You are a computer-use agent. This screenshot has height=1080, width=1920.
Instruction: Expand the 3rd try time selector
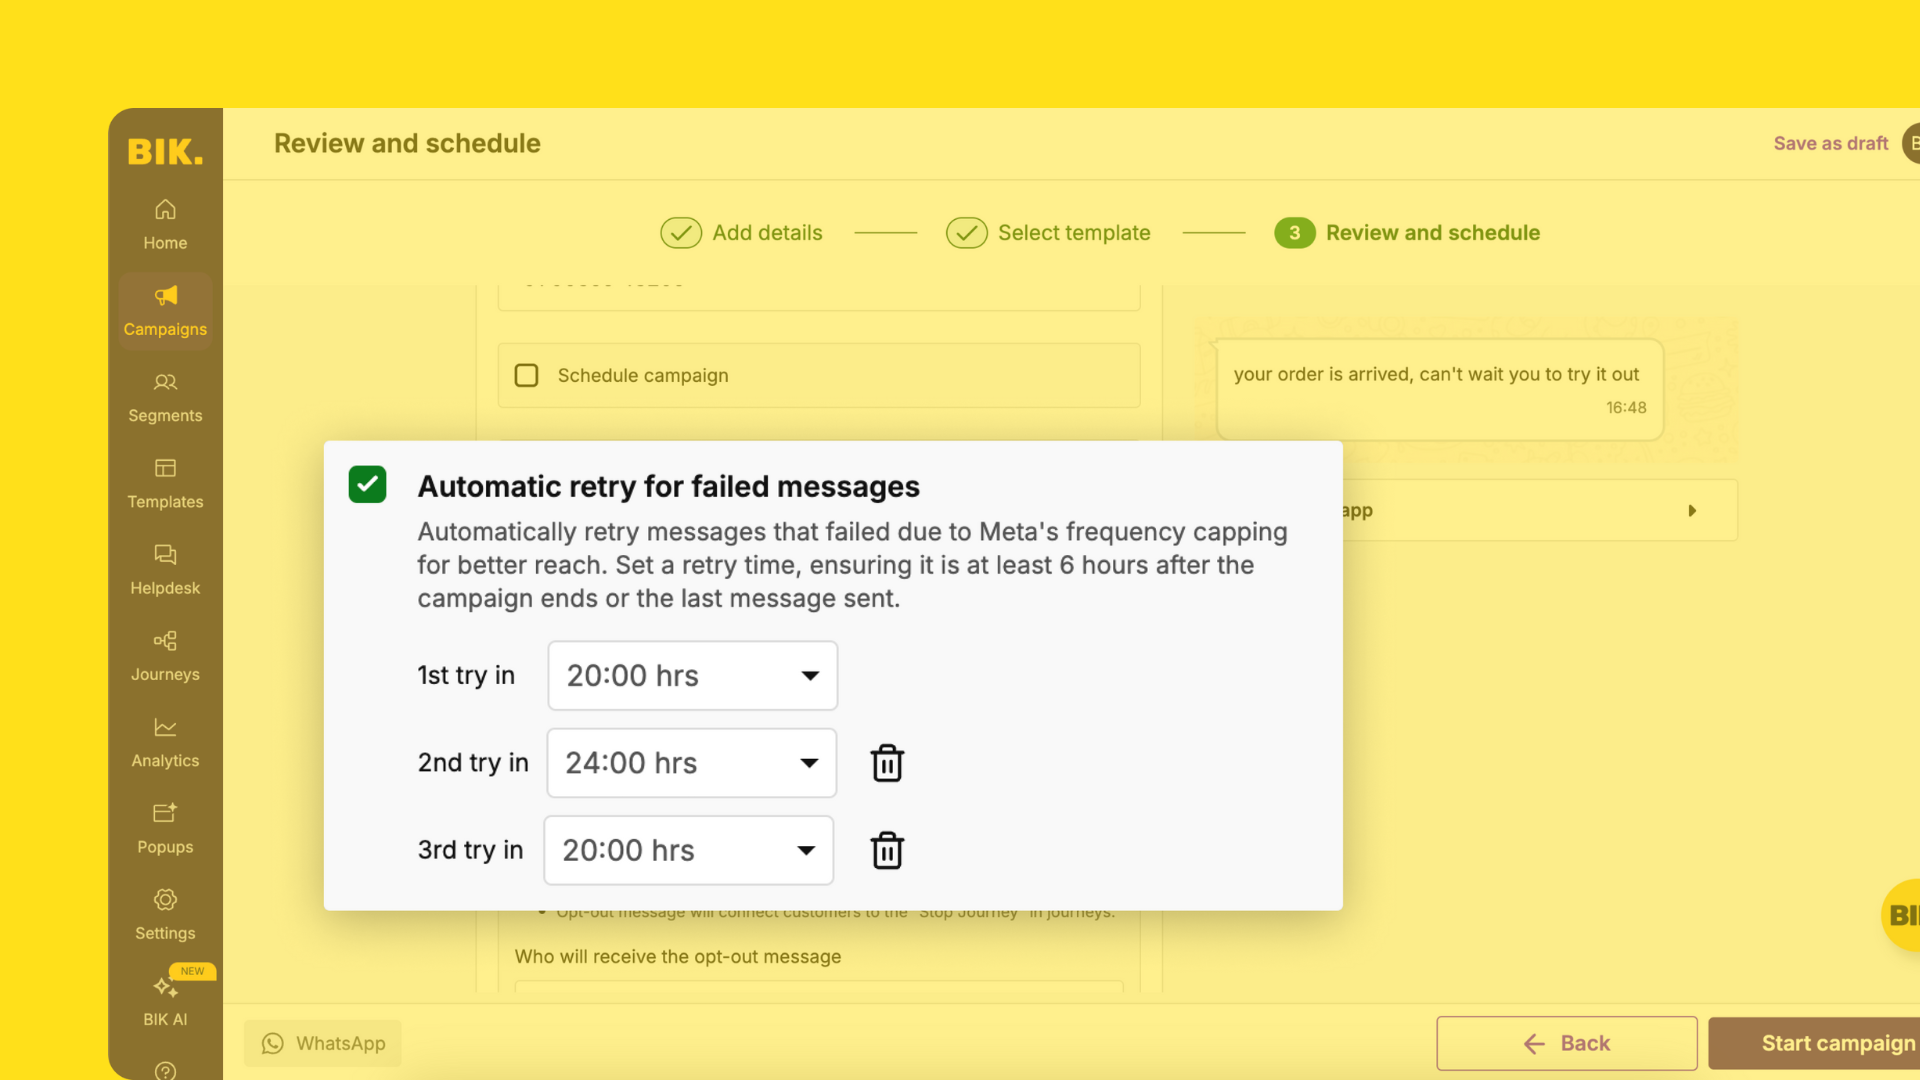point(687,850)
